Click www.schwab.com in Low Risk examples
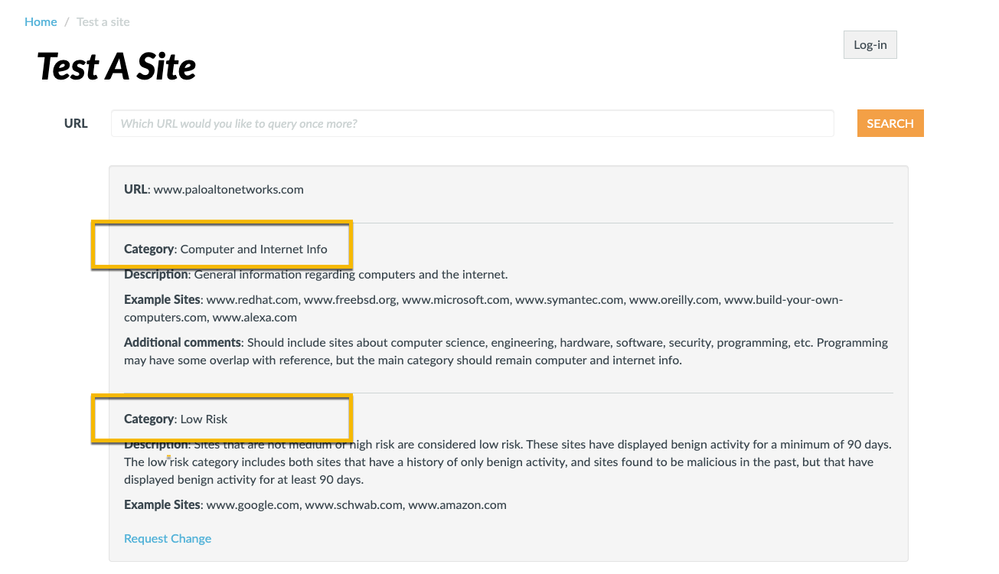Screen dimensions: 999x574 (x=353, y=505)
